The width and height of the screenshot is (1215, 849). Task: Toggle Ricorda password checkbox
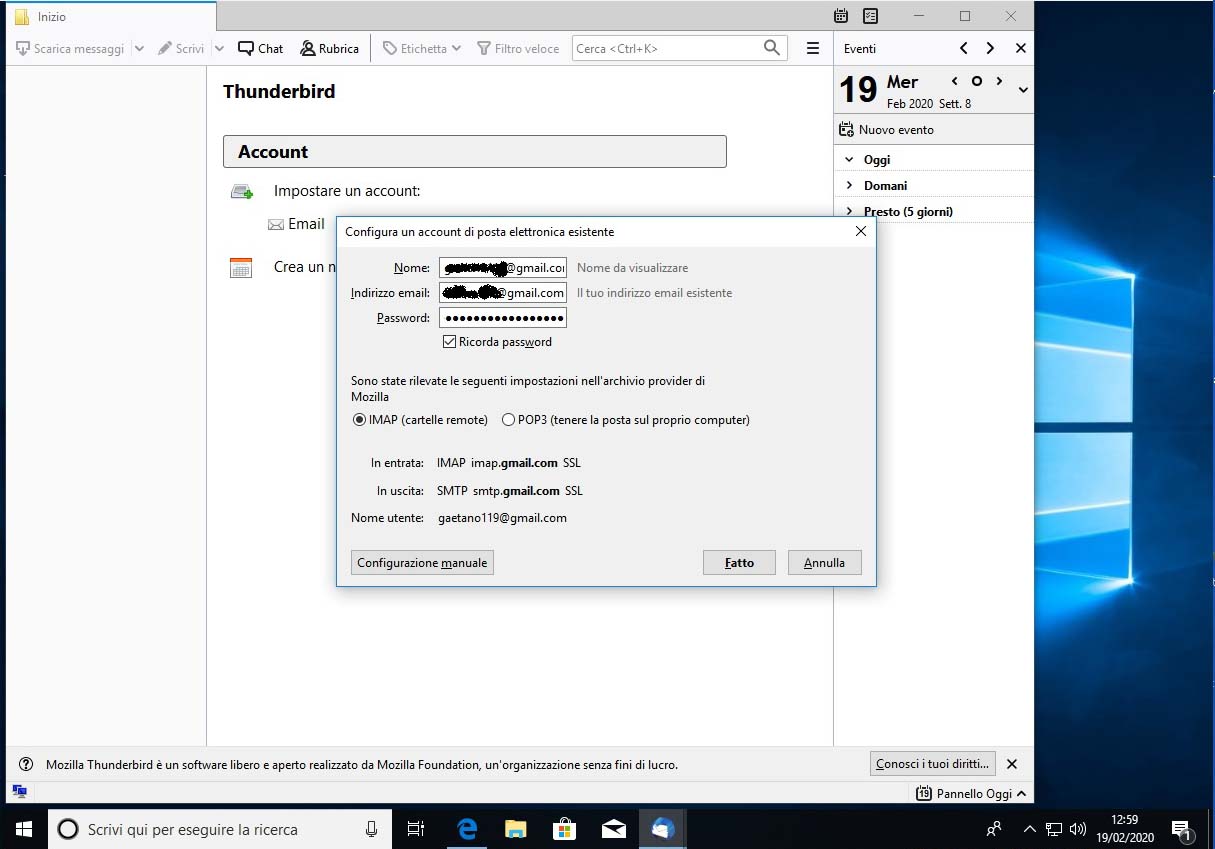[x=449, y=342]
